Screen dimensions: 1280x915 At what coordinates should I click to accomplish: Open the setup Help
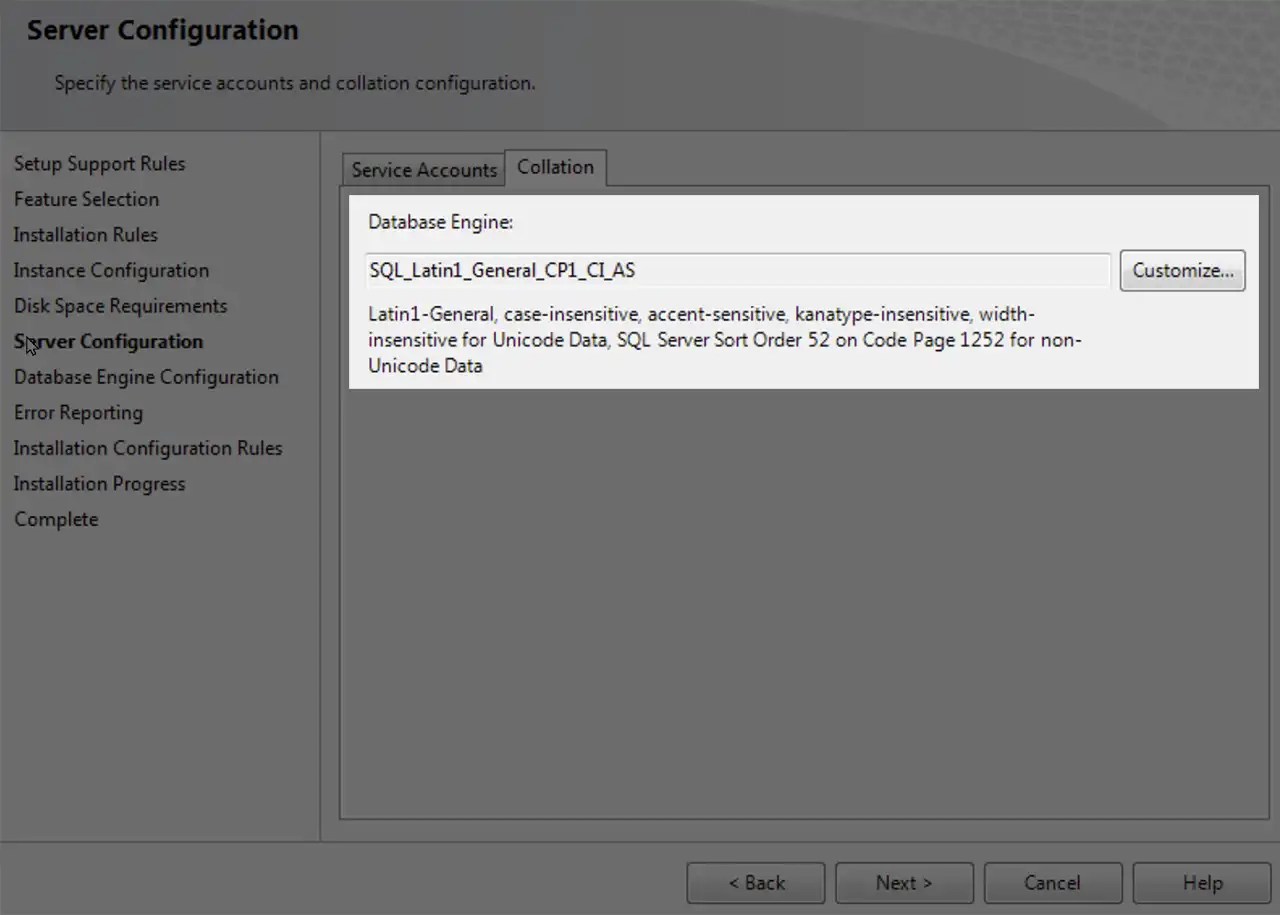(x=1201, y=882)
